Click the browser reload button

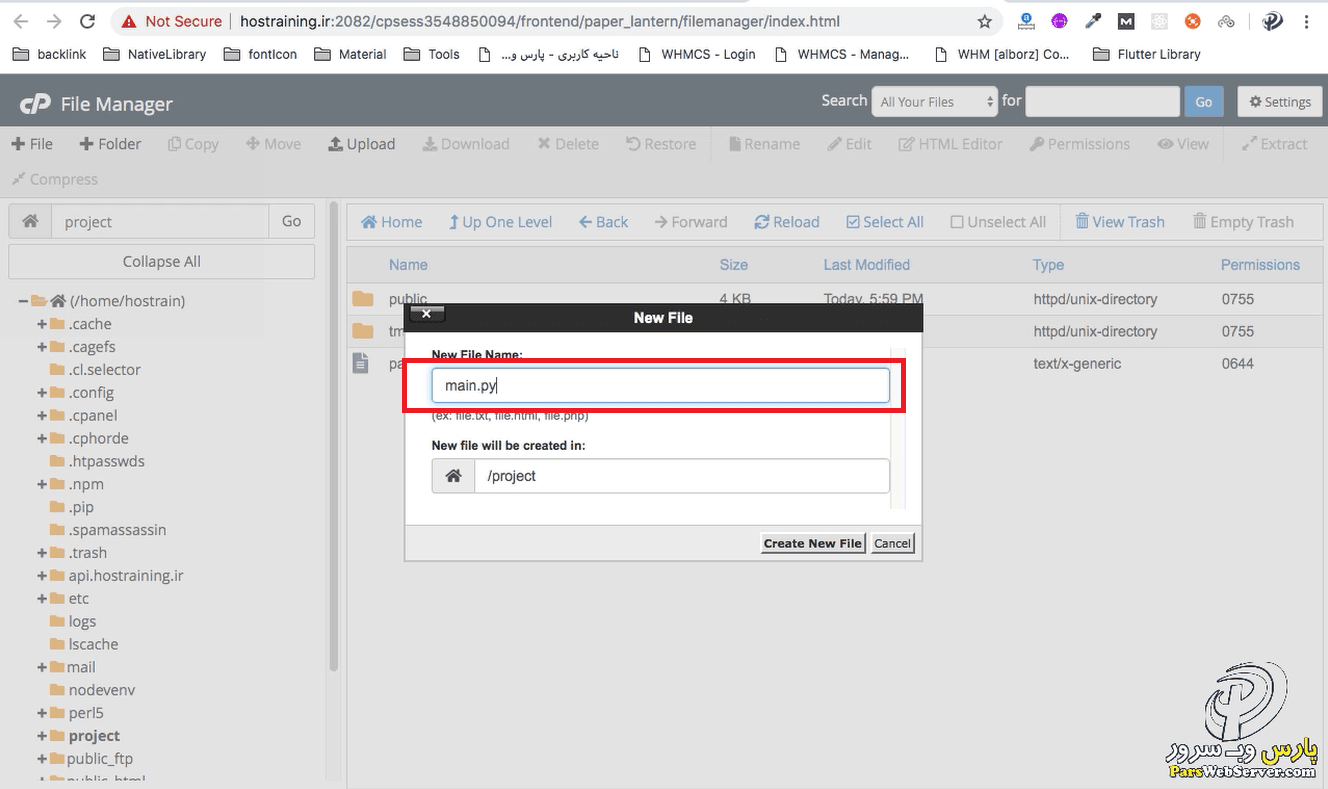pos(87,21)
